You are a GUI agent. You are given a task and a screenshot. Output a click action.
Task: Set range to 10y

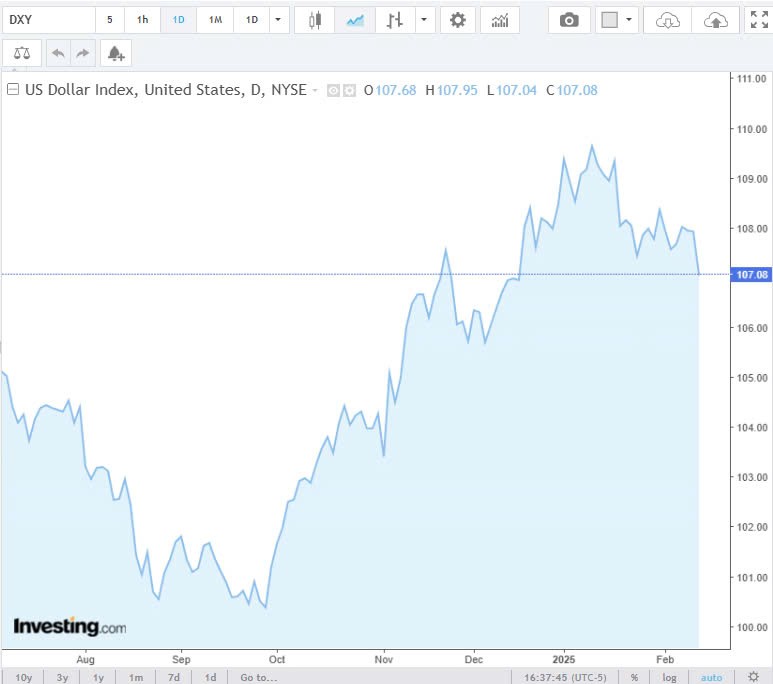tap(24, 677)
